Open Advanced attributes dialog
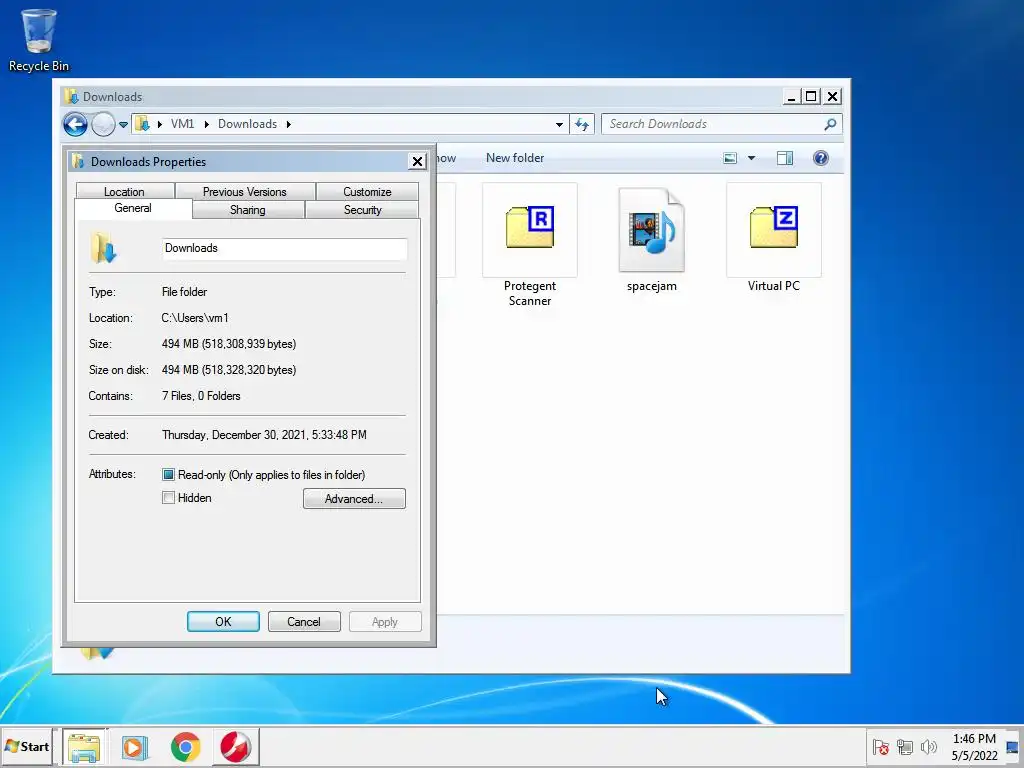This screenshot has width=1024, height=768. 354,499
